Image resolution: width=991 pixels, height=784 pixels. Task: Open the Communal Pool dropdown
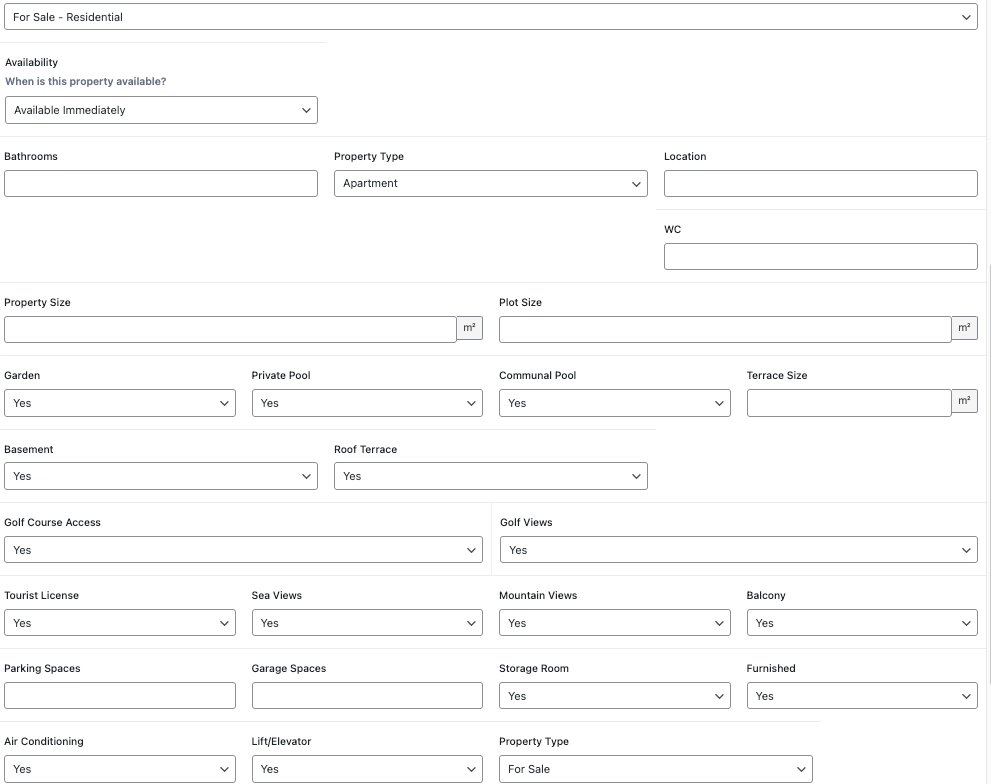[x=614, y=403]
